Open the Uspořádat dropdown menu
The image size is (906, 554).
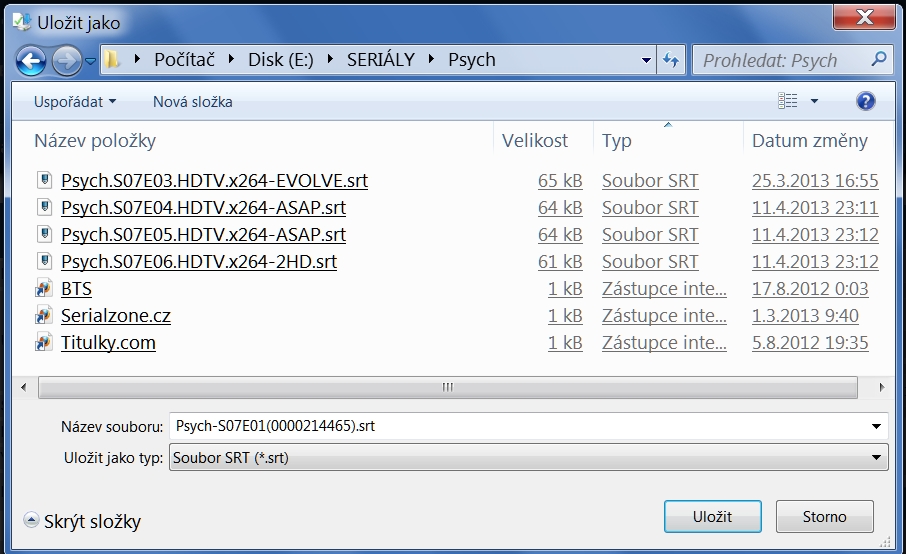(75, 101)
